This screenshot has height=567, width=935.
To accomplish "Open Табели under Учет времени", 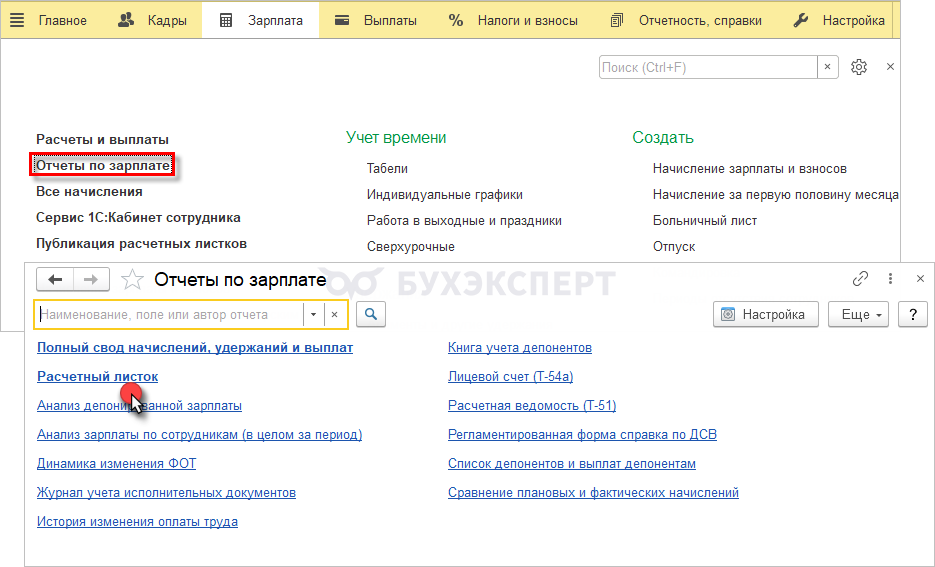I will point(387,169).
